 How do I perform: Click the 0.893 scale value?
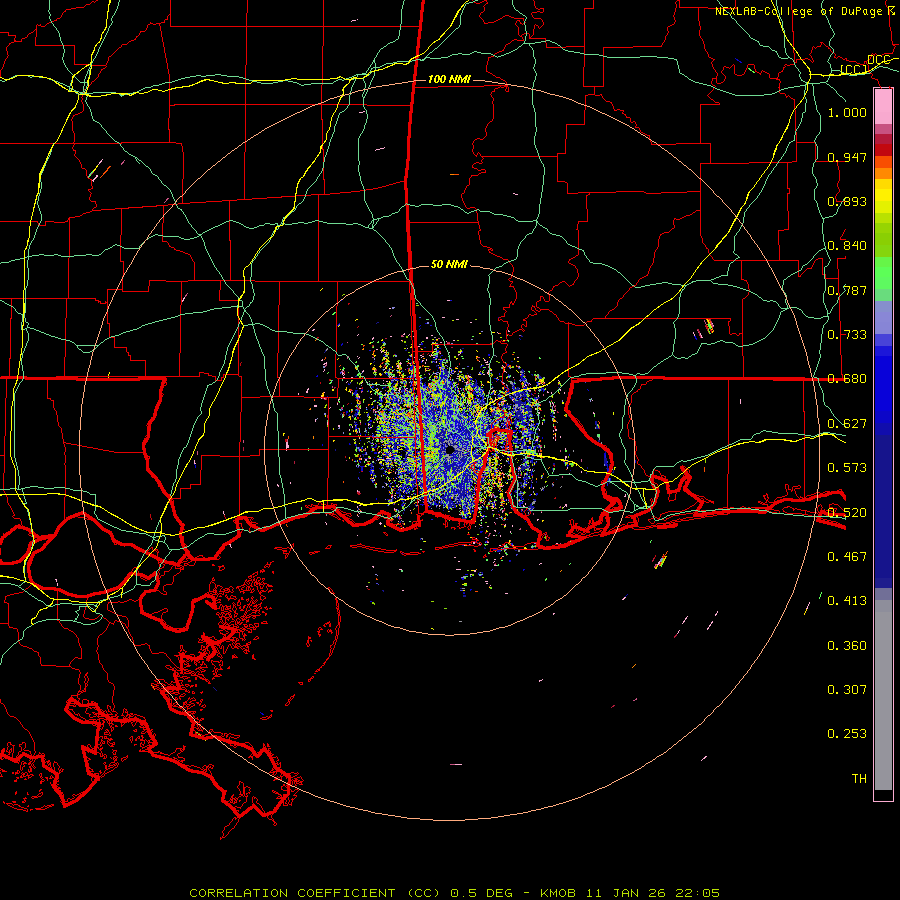(847, 201)
